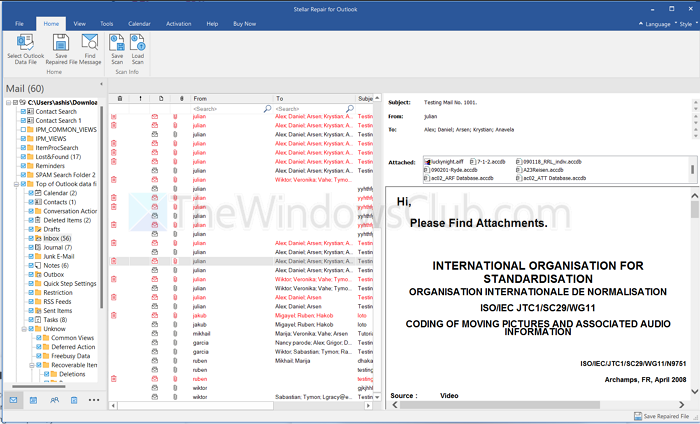Collapse the Unknow folder node
Screen dimensions: 700x424
24,328
